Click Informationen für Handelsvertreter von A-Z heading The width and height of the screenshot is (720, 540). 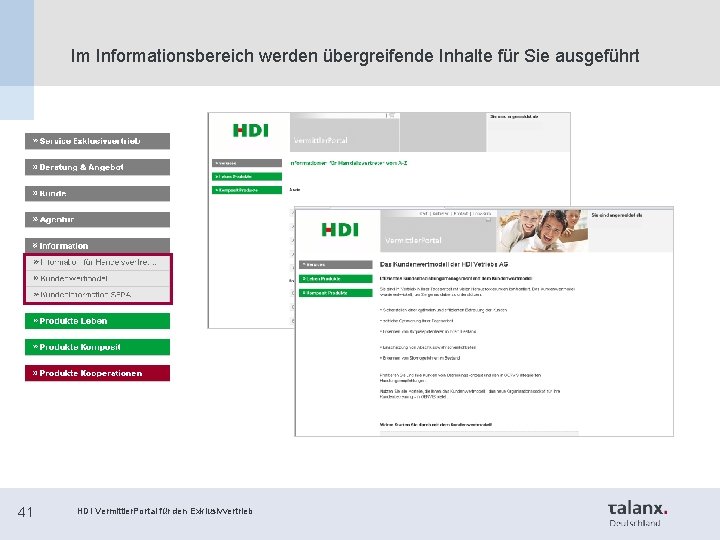349,163
